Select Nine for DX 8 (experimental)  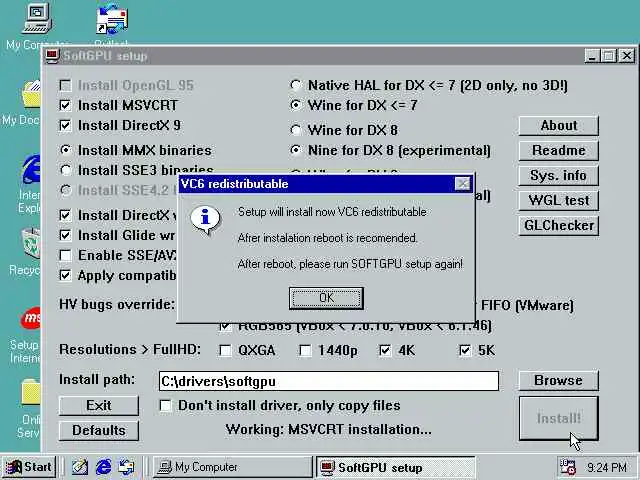tap(296, 150)
